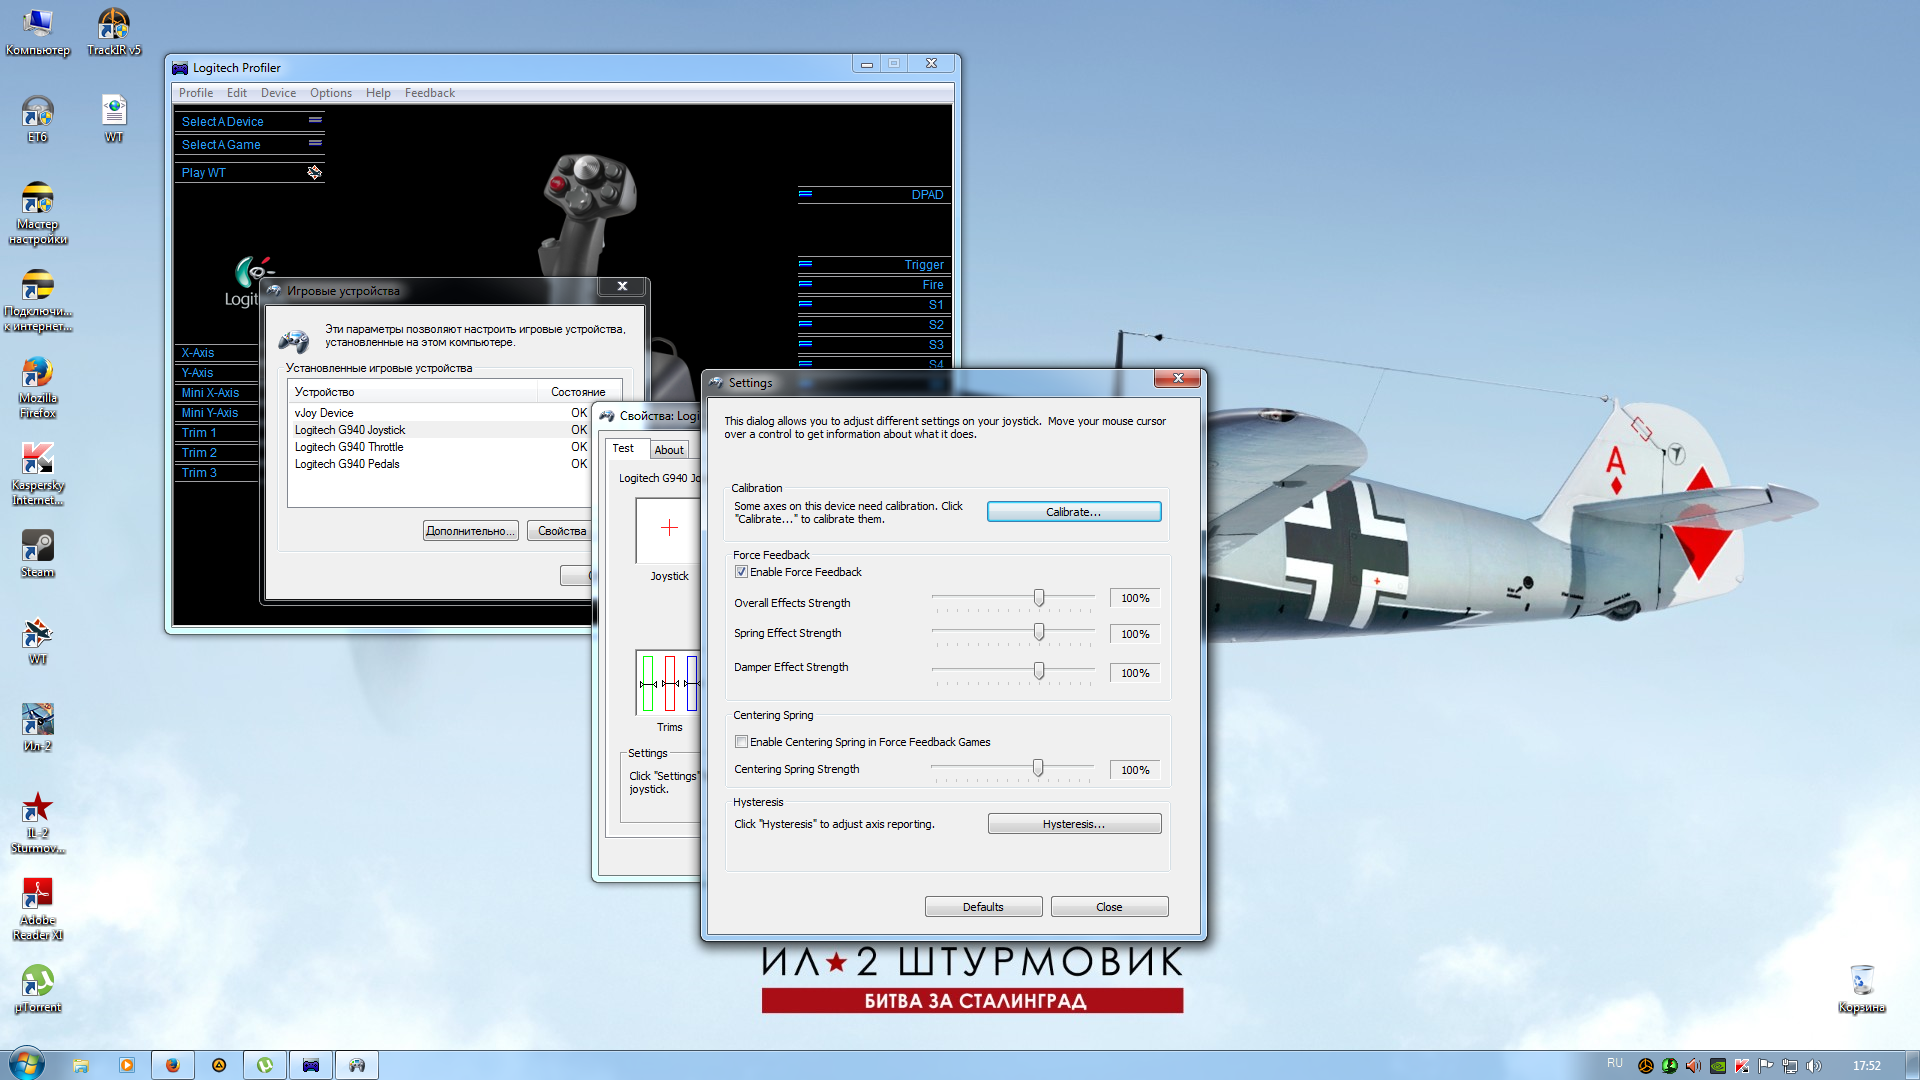Viewport: 1920px width, 1080px height.
Task: Open the Ил-2 desktop shortcut
Action: [x=37, y=727]
